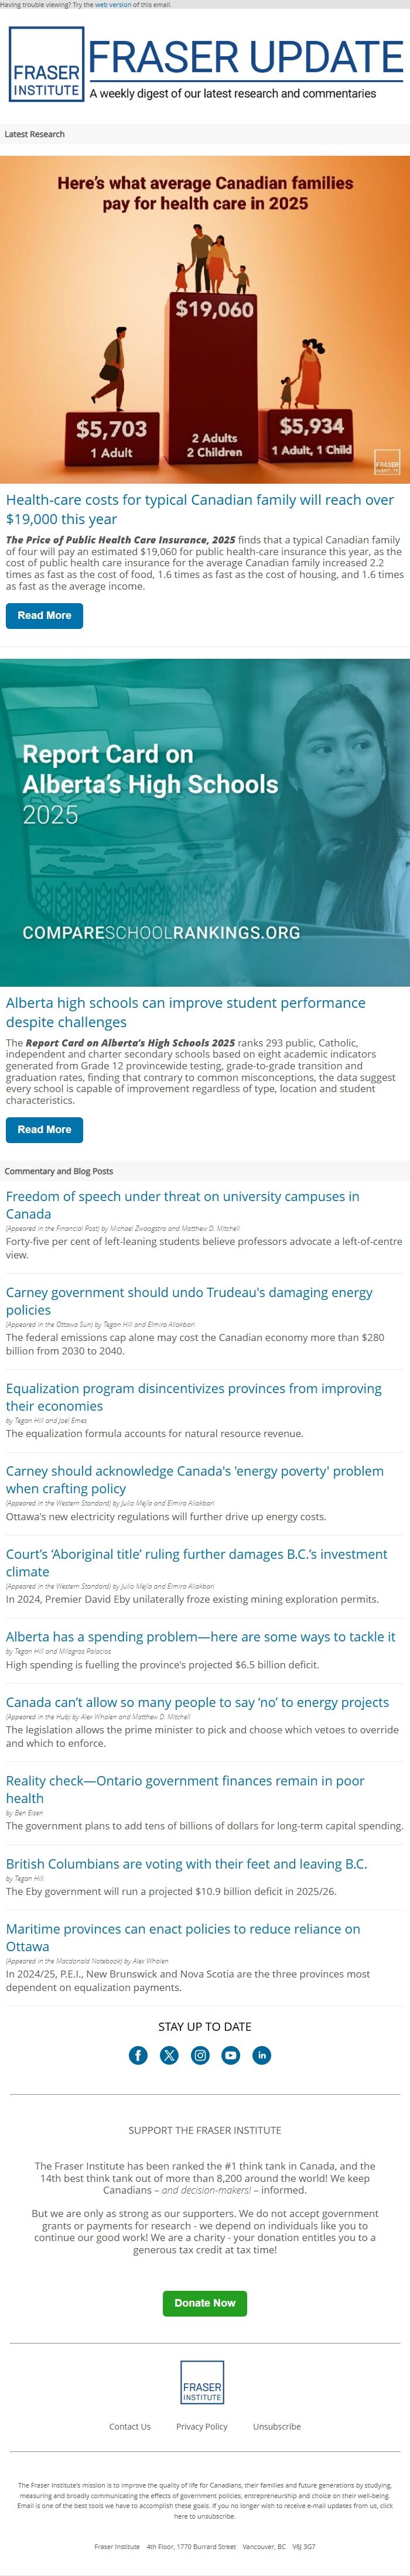The width and height of the screenshot is (410, 2576).
Task: Open British Columbians voting with their feet article
Action: pyautogui.click(x=186, y=1864)
